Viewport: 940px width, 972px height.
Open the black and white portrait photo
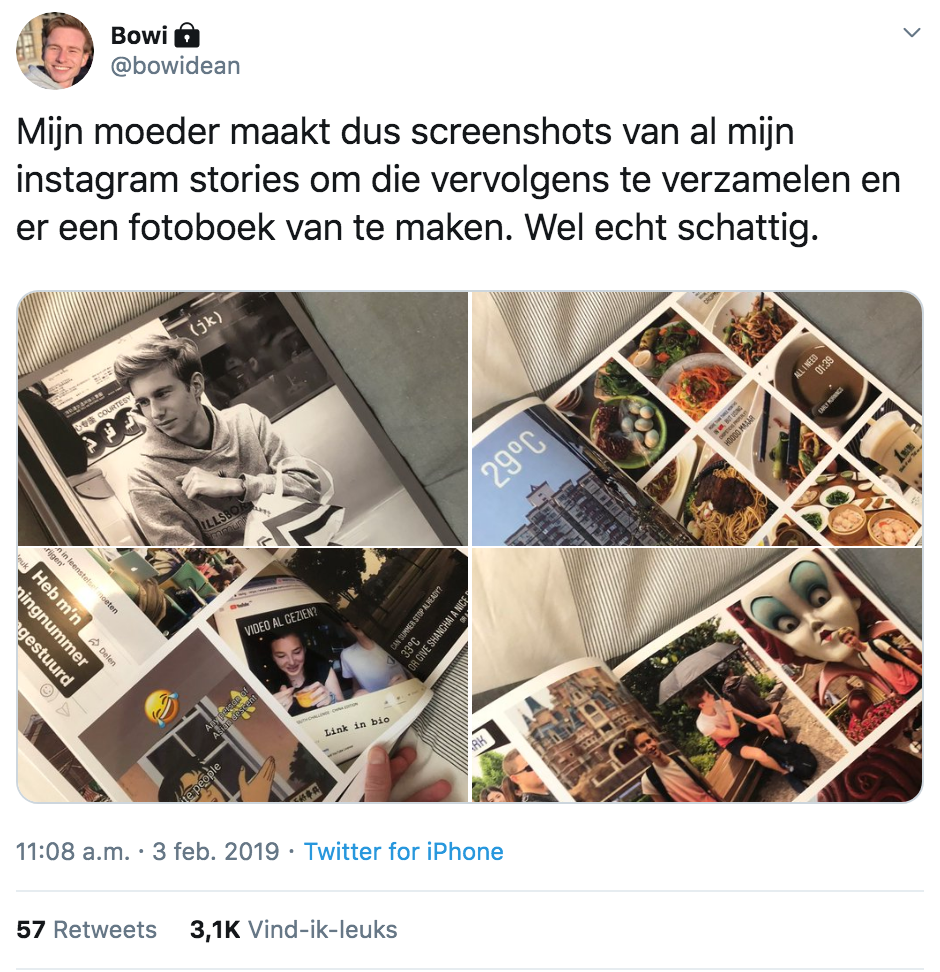tap(242, 419)
